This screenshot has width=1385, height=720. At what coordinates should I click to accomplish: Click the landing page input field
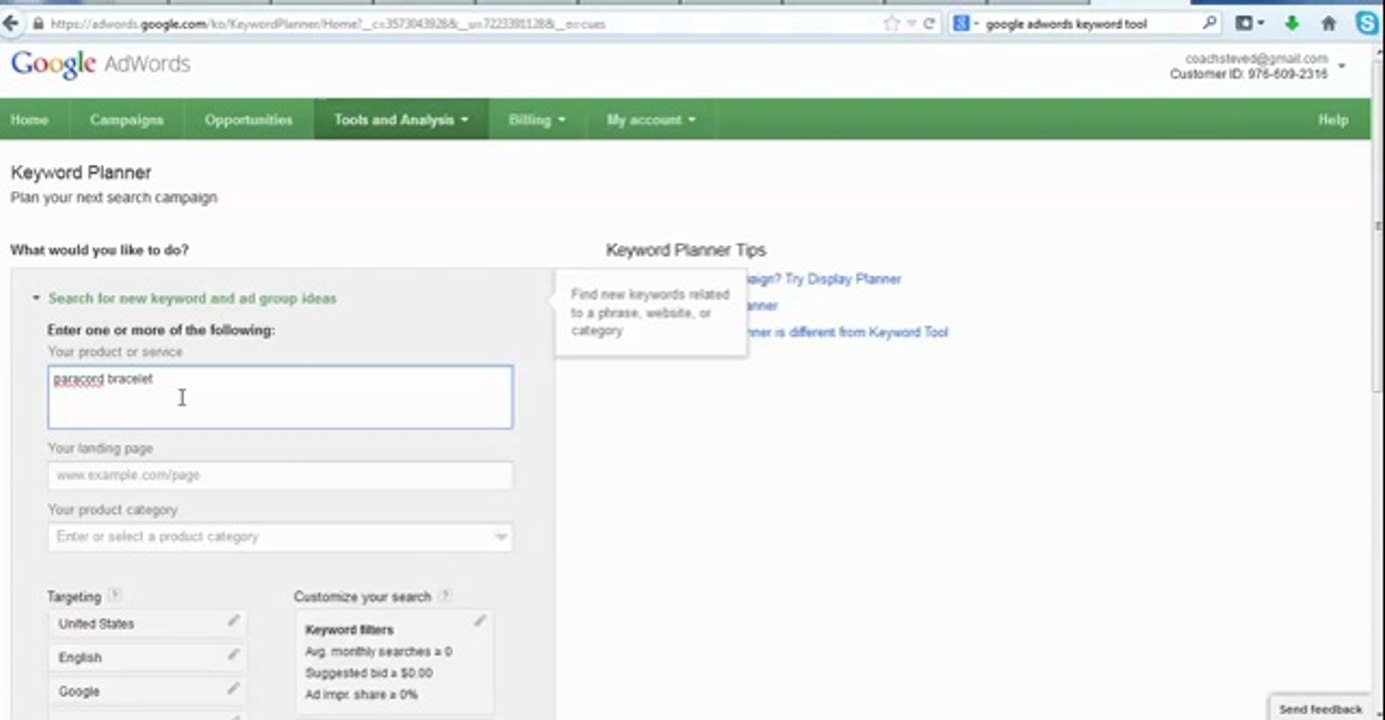pos(280,475)
